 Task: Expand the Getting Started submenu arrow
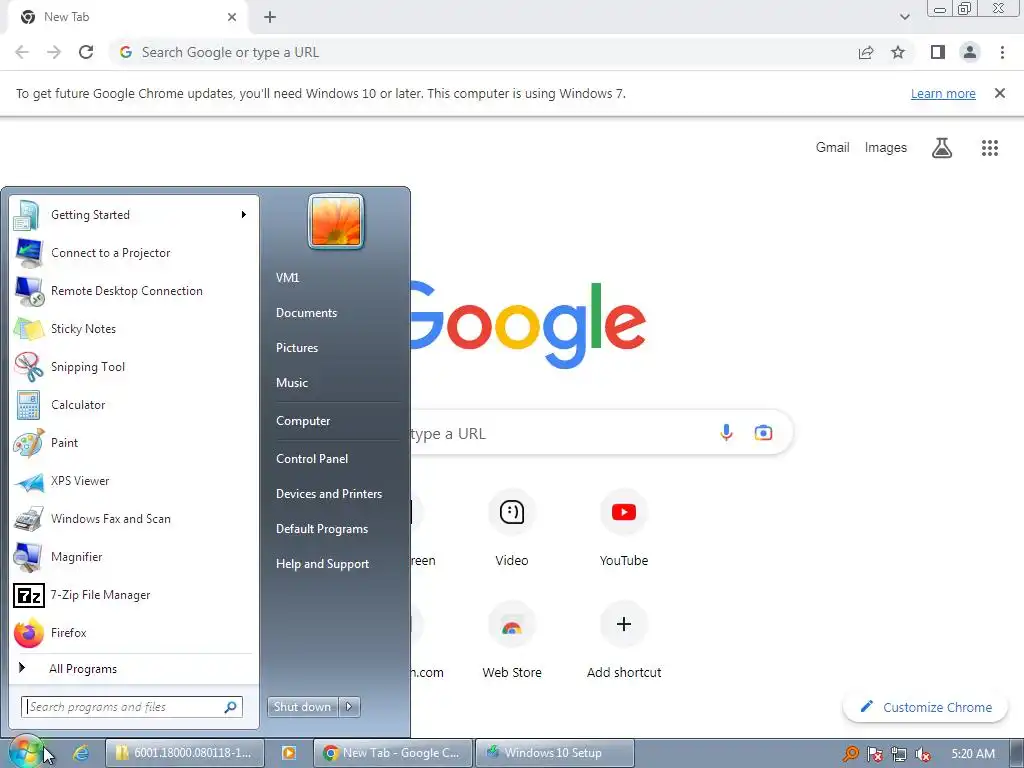coord(244,215)
